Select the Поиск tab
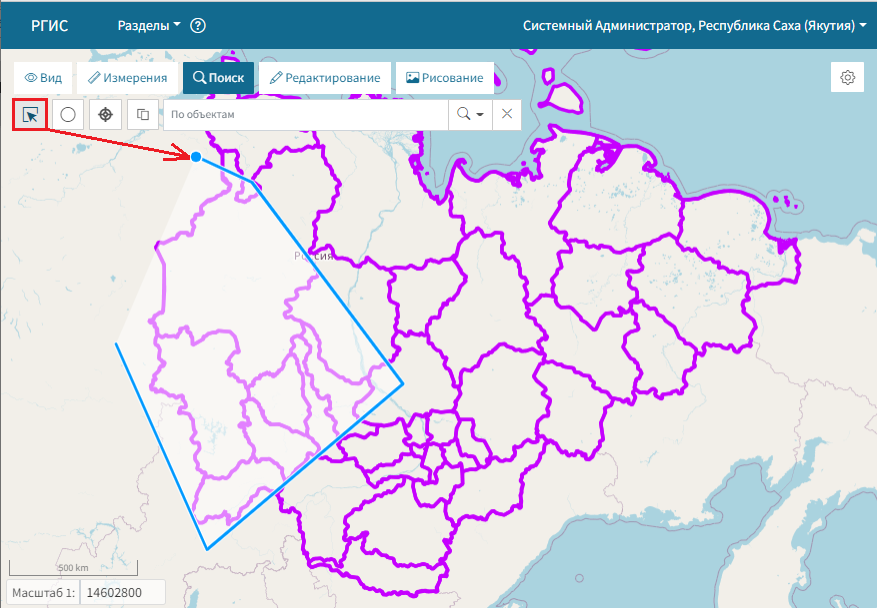Viewport: 877px width, 608px height. (x=218, y=78)
